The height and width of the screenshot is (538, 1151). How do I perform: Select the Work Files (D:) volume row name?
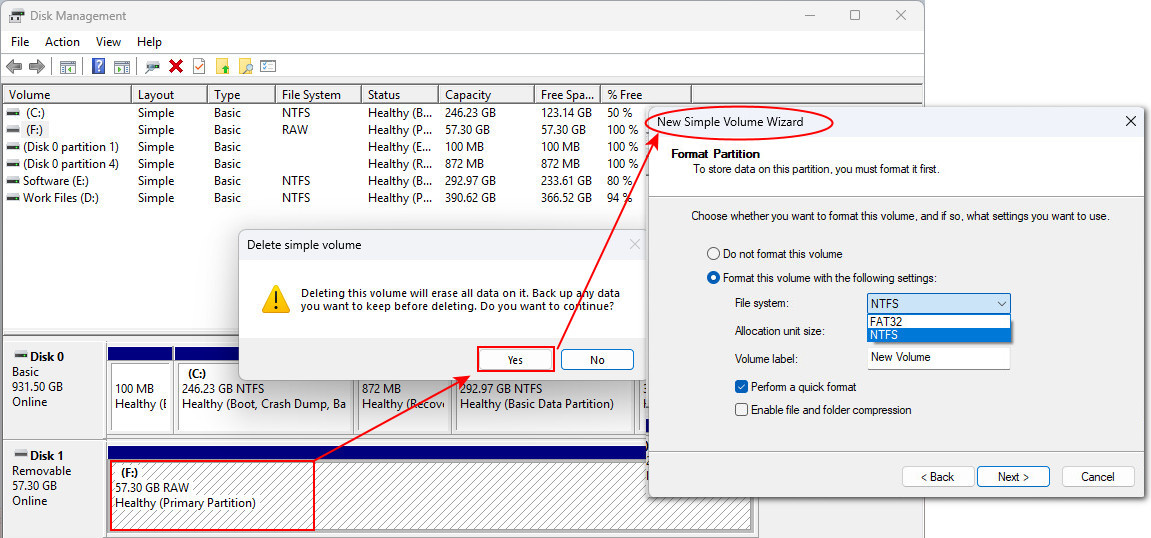pos(61,197)
